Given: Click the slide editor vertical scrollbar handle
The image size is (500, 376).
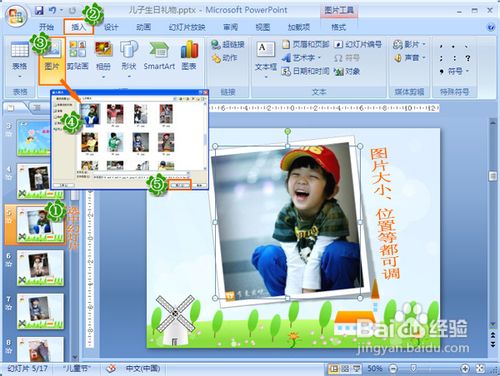Looking at the screenshot, I should tap(493, 176).
